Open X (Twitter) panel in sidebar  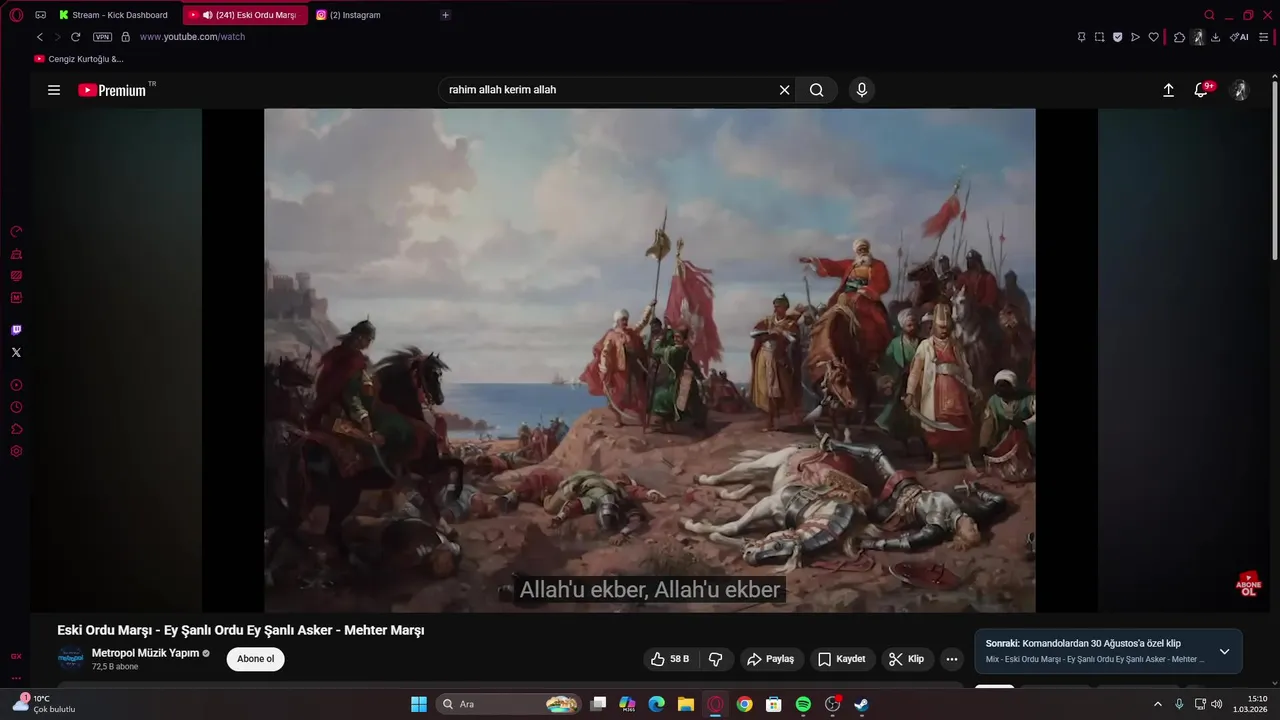(16, 352)
